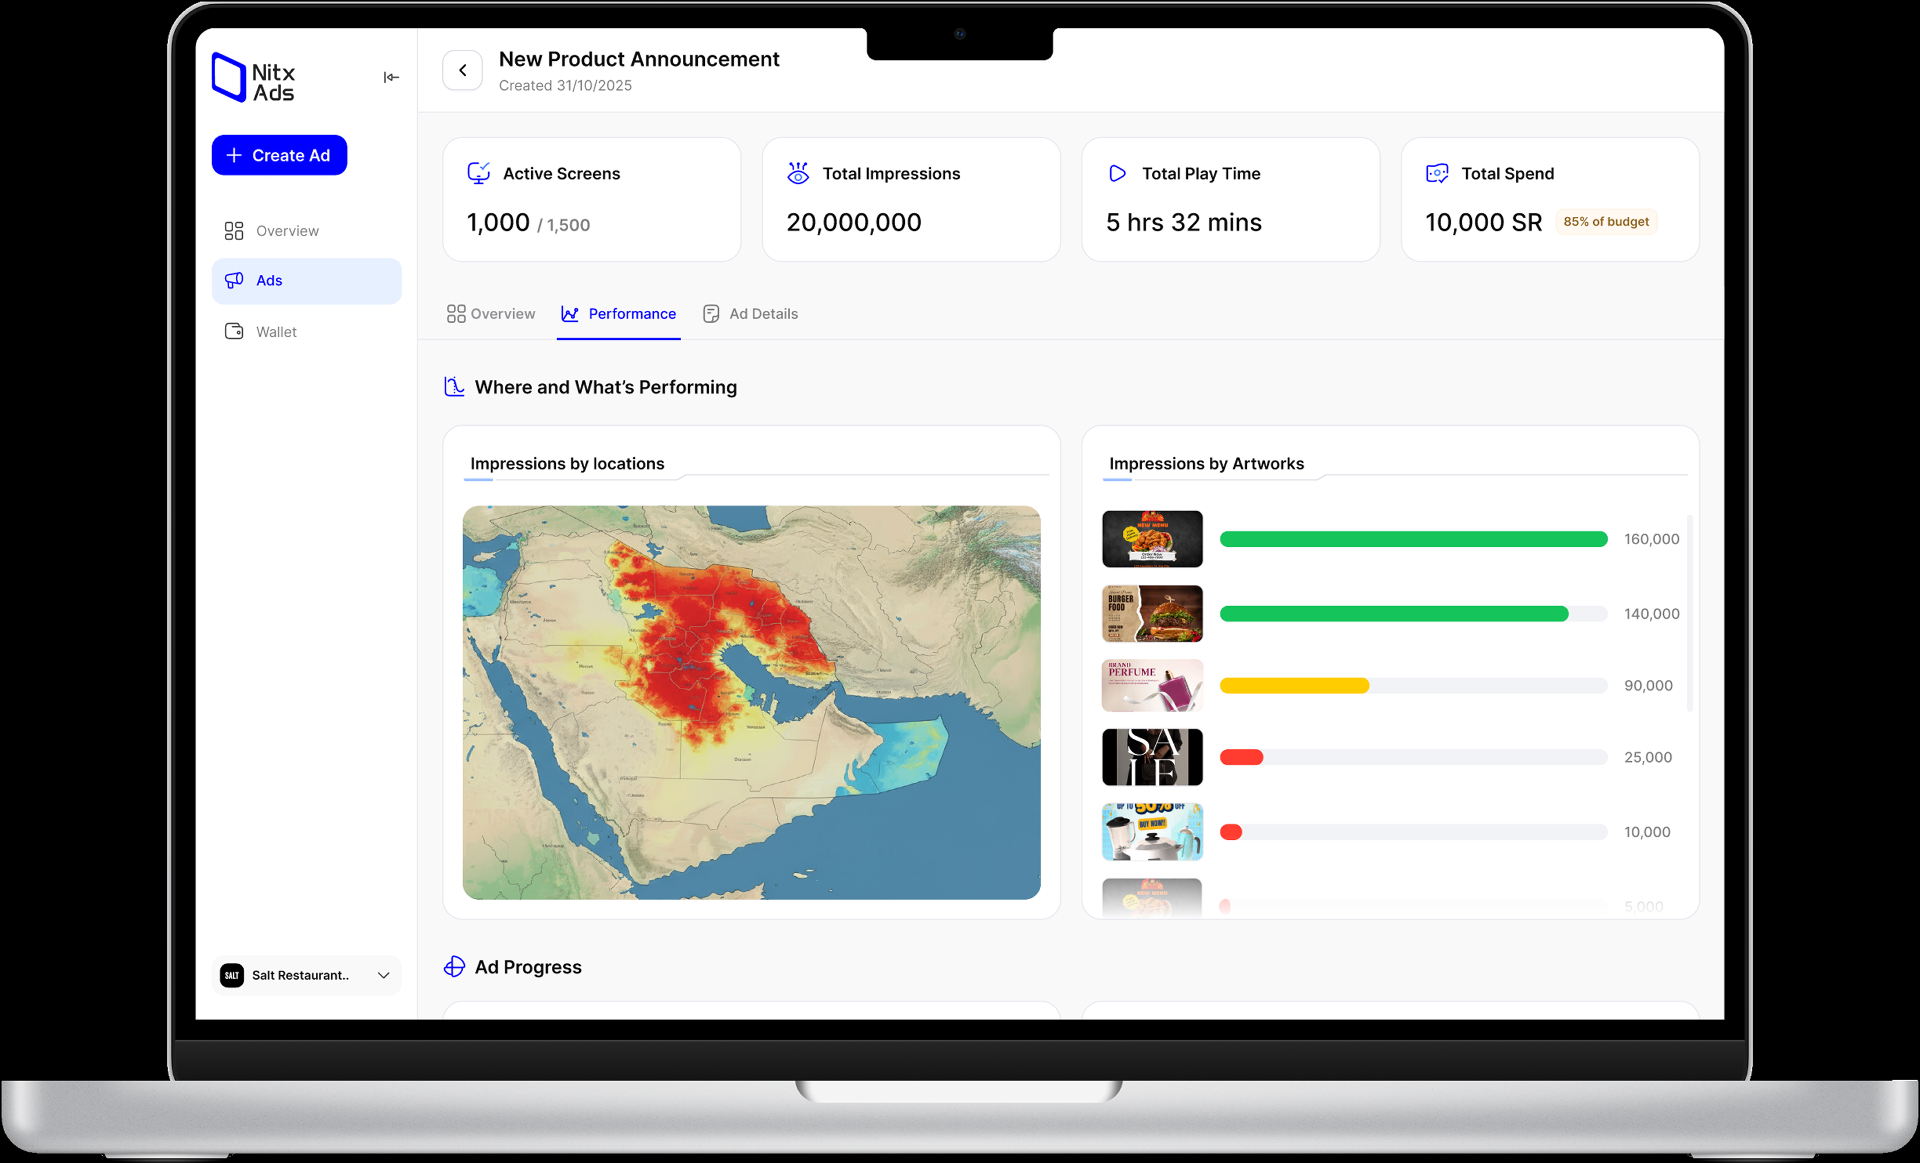Click the 10,000 value
1920x1163 pixels.
pyautogui.click(x=1647, y=832)
